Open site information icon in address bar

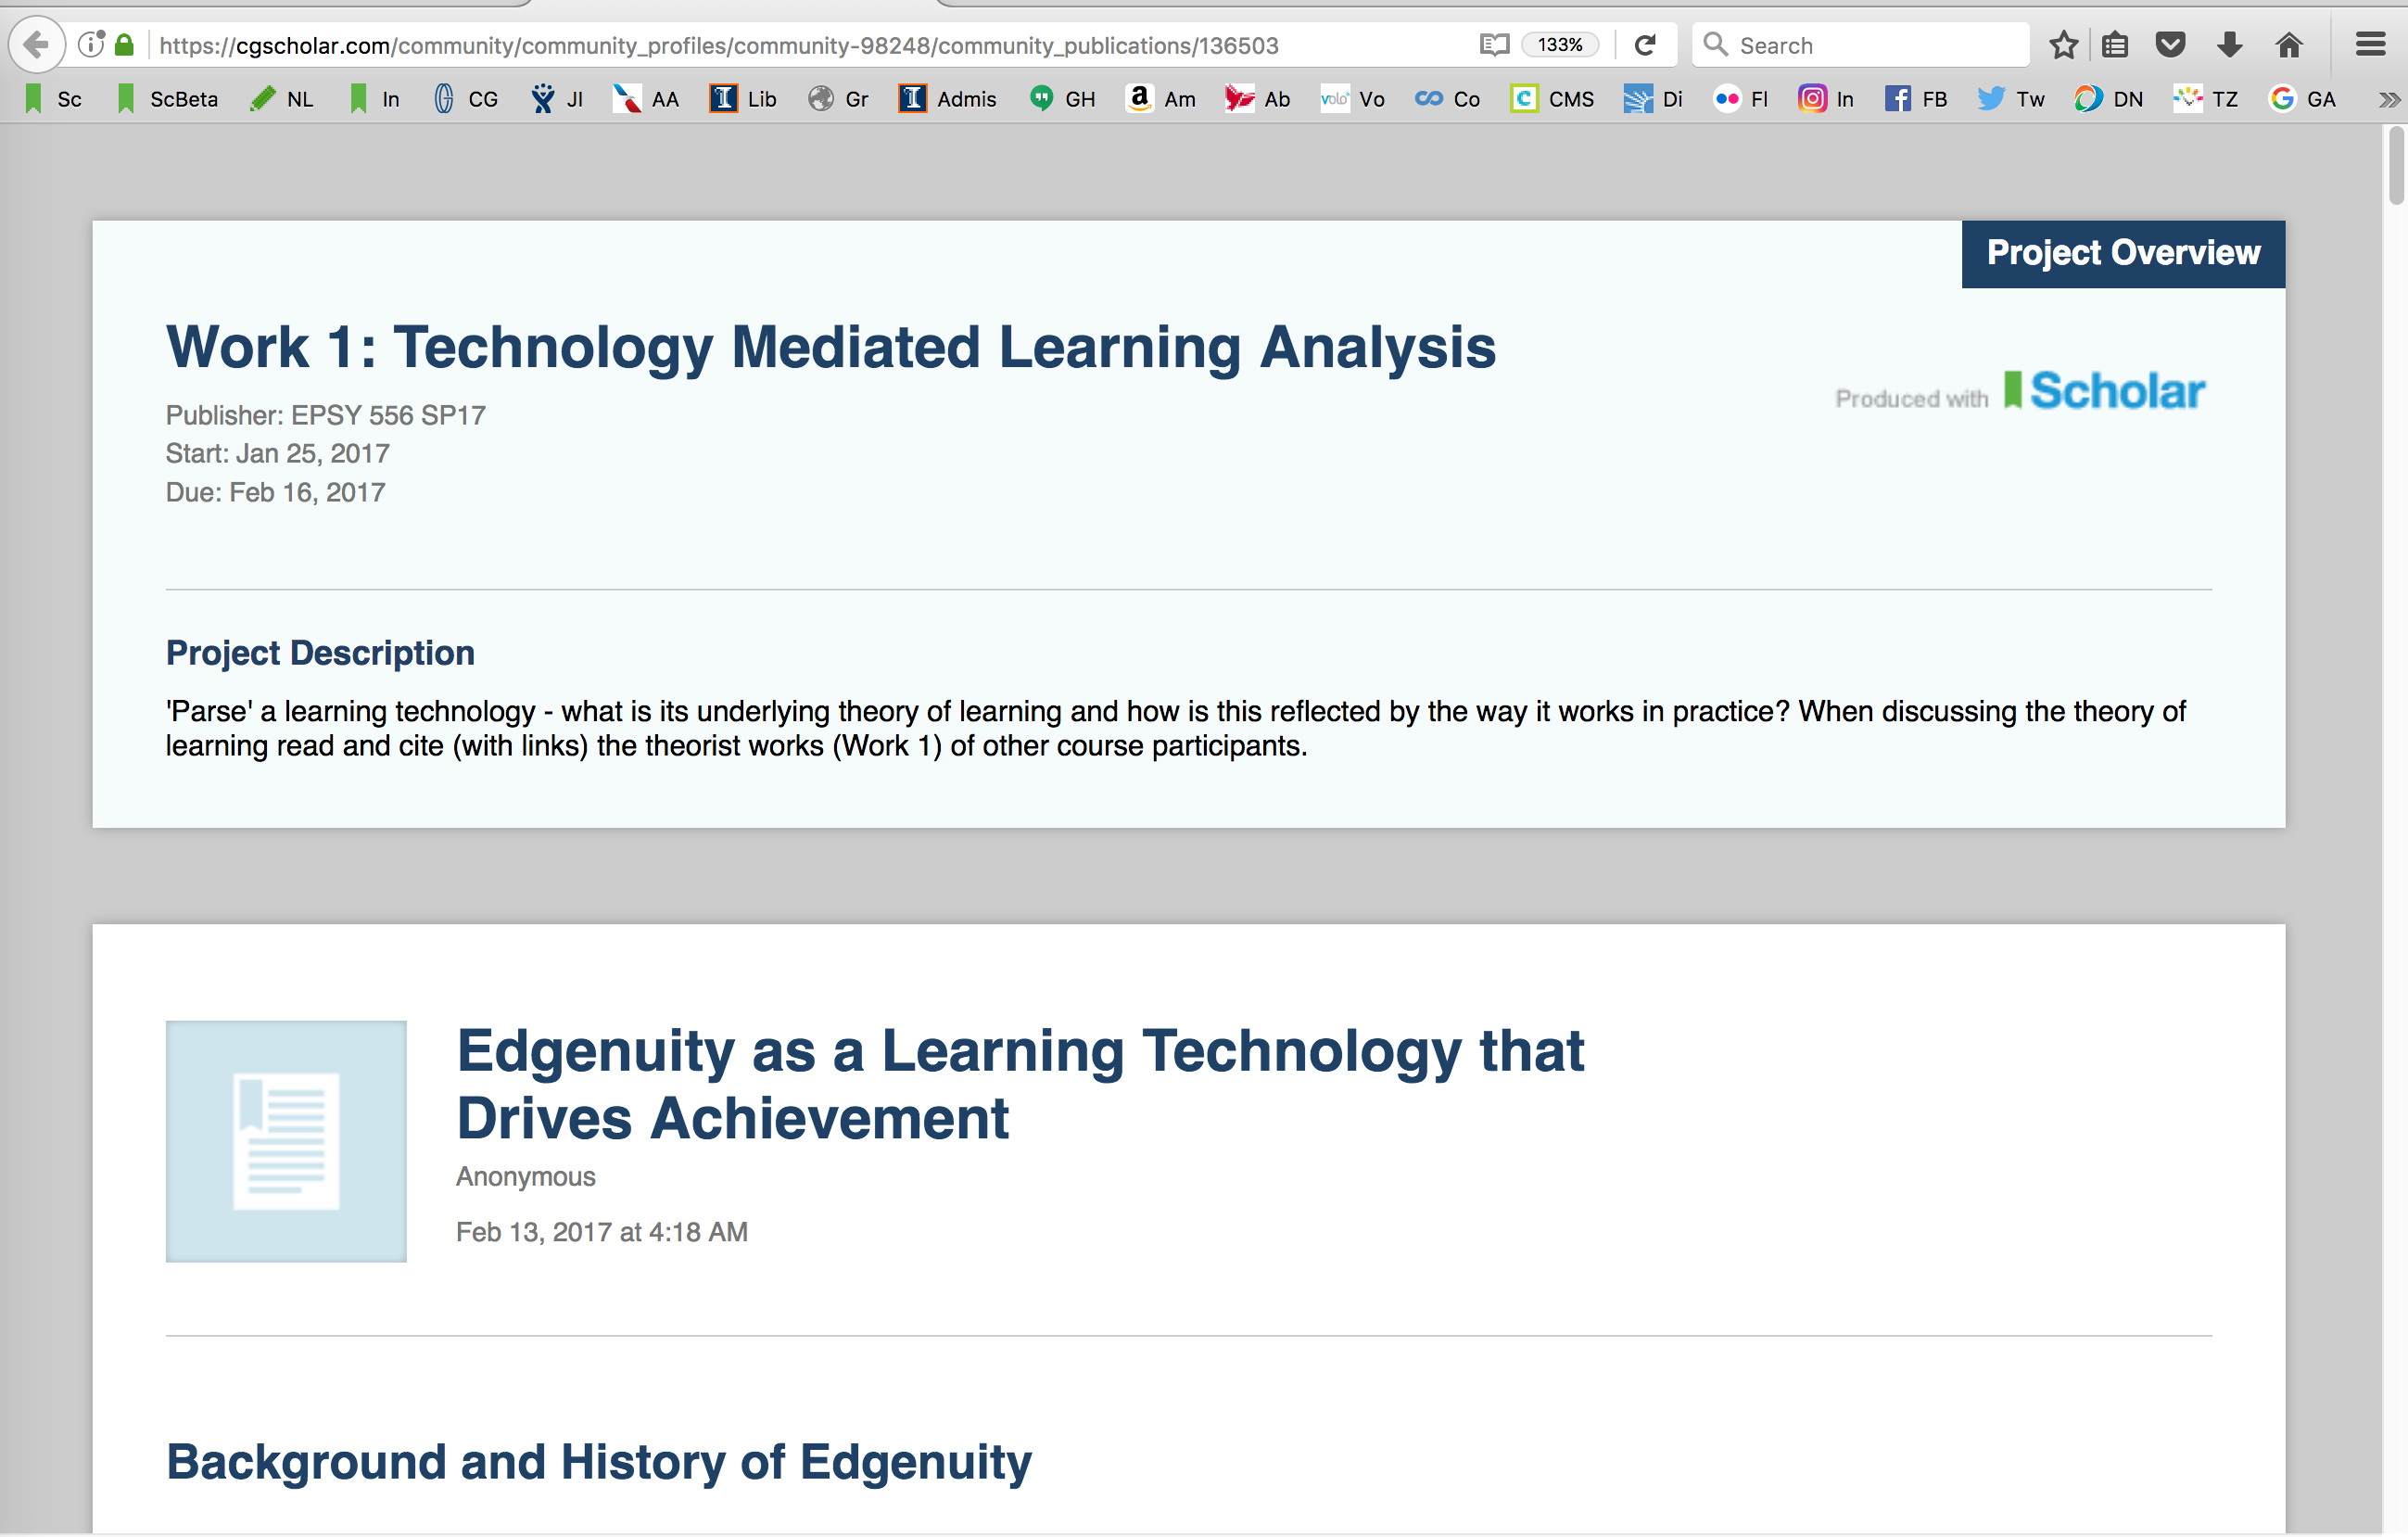pos(91,45)
